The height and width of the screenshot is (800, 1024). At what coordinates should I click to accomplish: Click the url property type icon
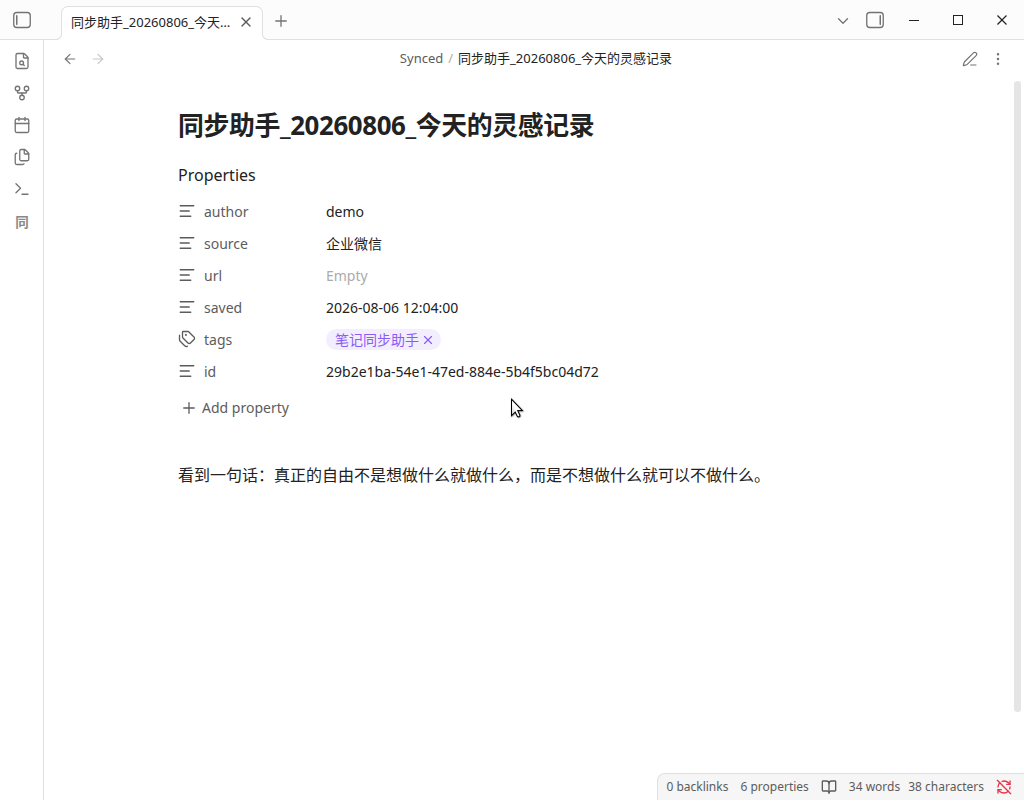[187, 276]
